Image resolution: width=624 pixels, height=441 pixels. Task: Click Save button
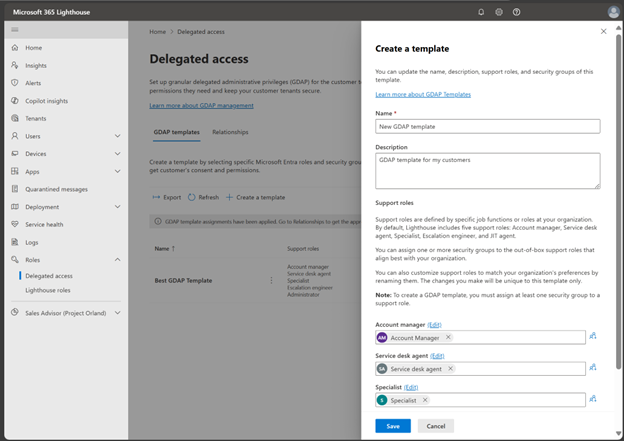(x=393, y=426)
